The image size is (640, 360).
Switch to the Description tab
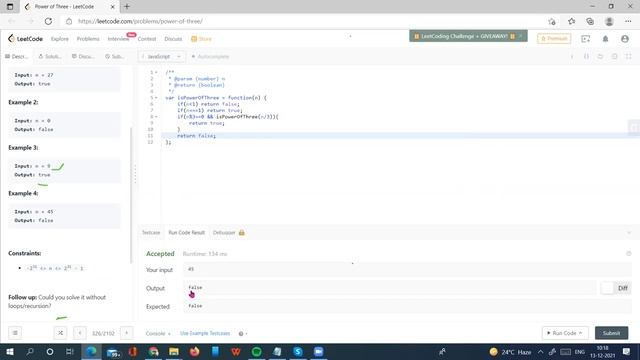(17, 56)
